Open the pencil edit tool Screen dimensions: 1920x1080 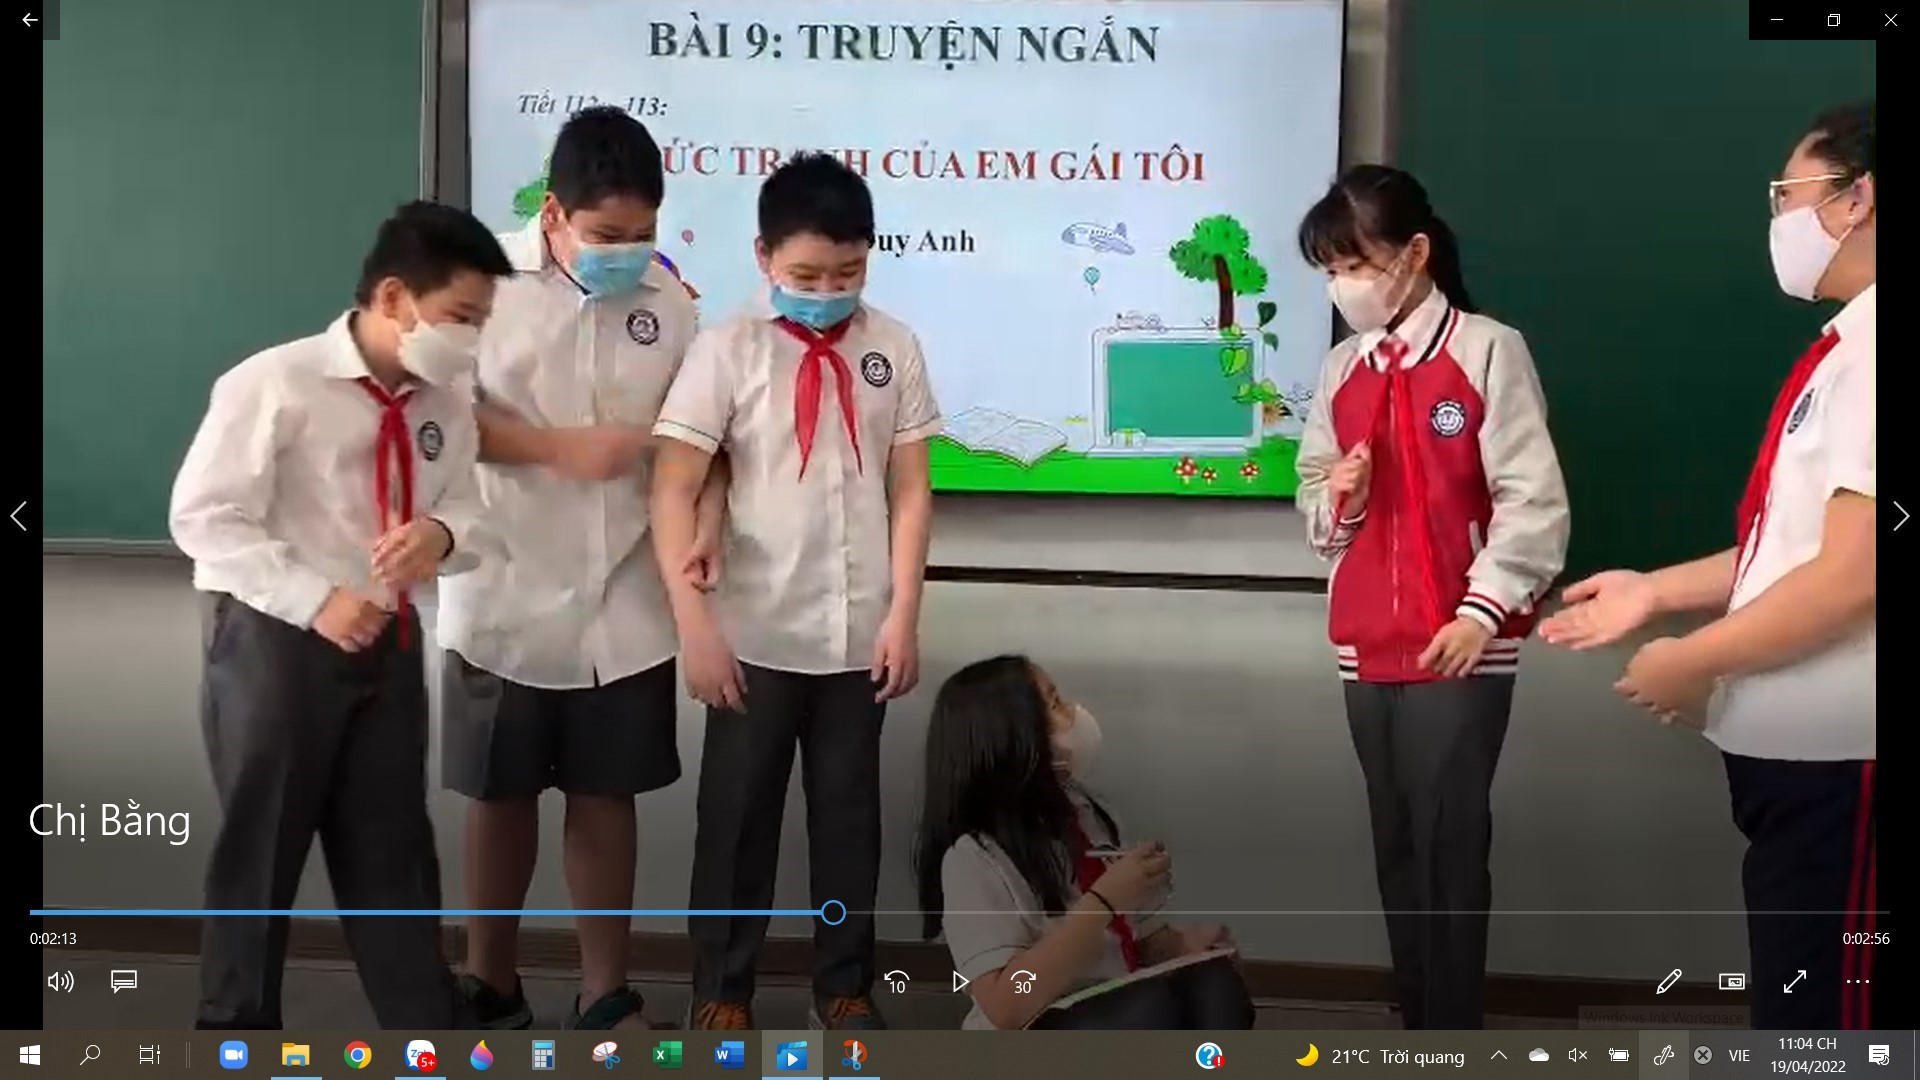tap(1668, 982)
